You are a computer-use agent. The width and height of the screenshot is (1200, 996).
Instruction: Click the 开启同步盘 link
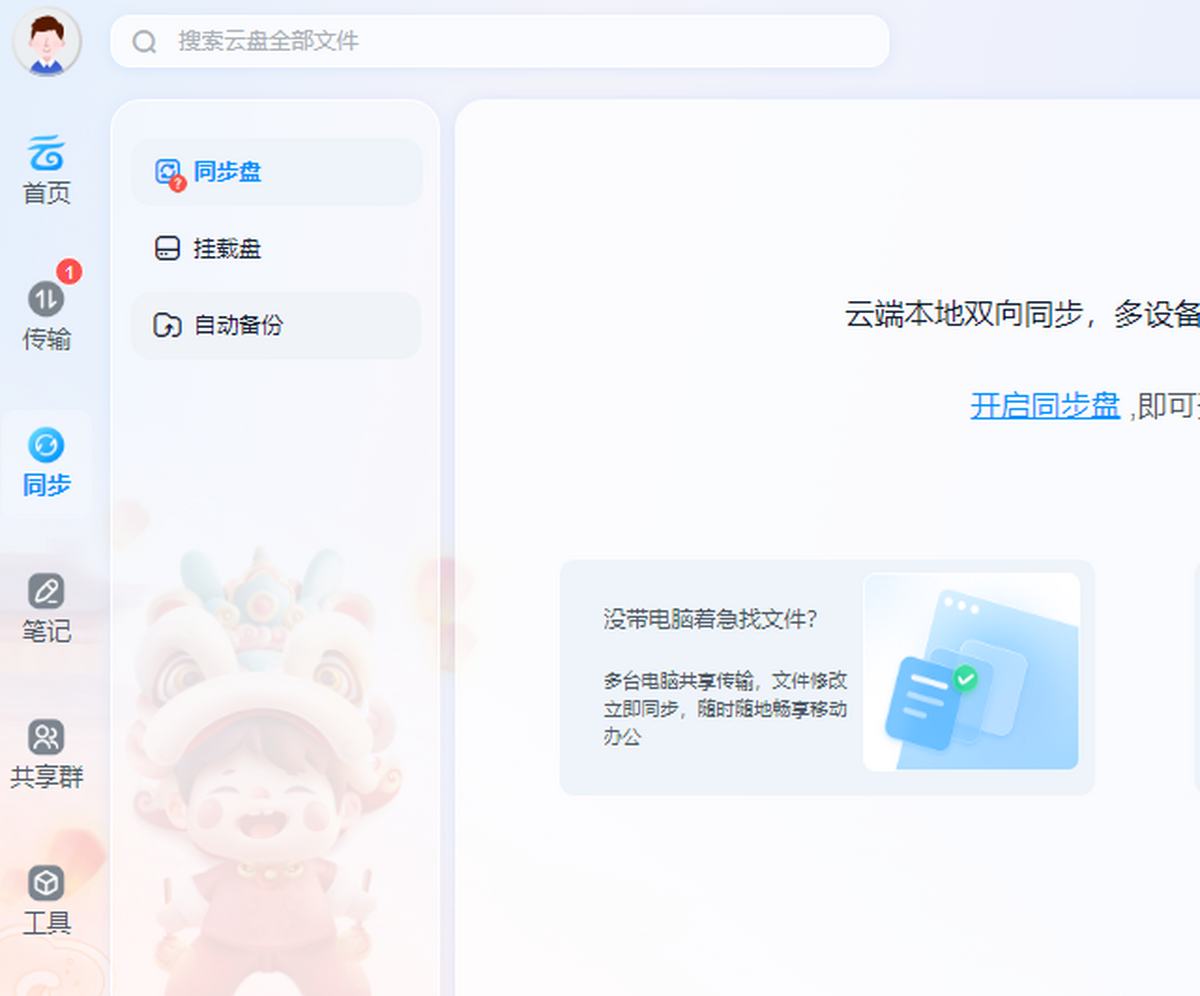(1044, 404)
